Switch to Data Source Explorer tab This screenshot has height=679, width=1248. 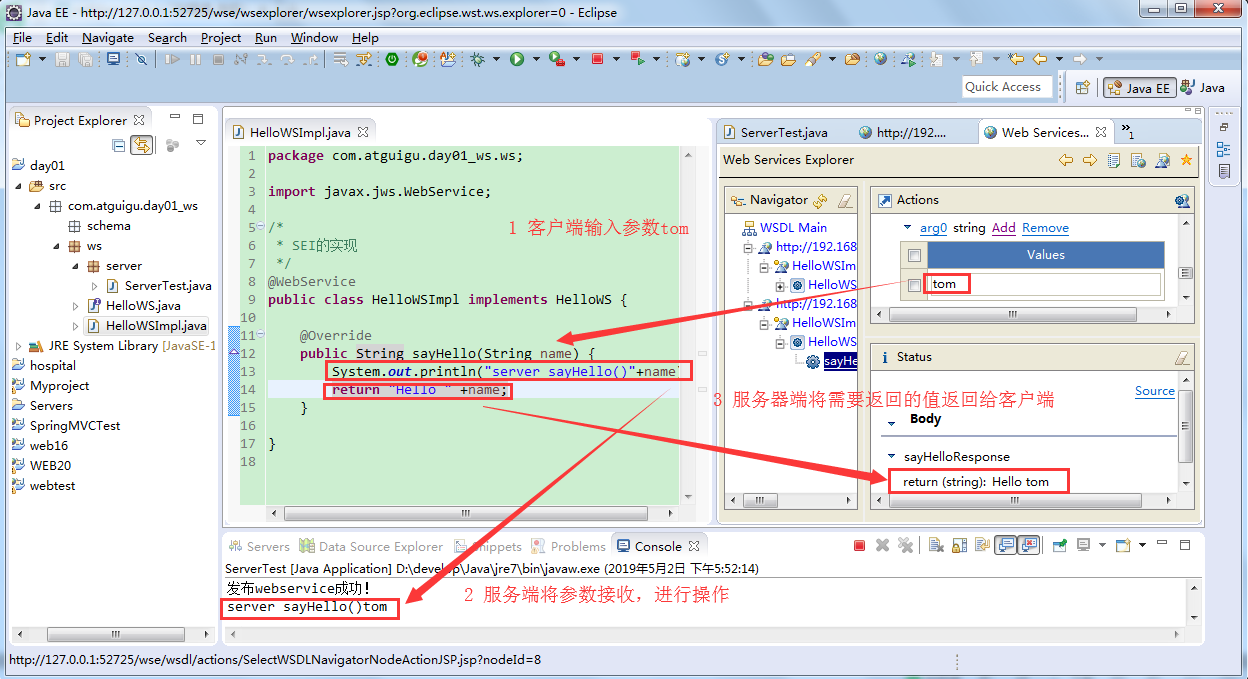(x=370, y=546)
